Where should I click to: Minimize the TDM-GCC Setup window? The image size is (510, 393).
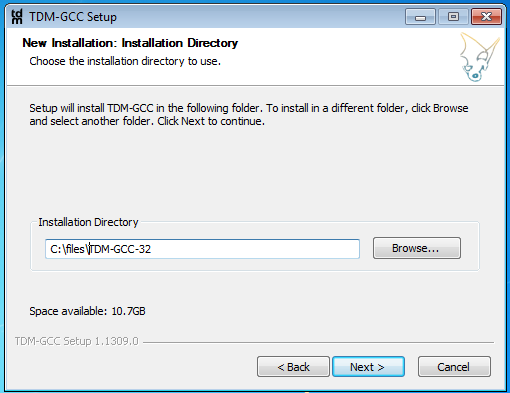(x=420, y=17)
